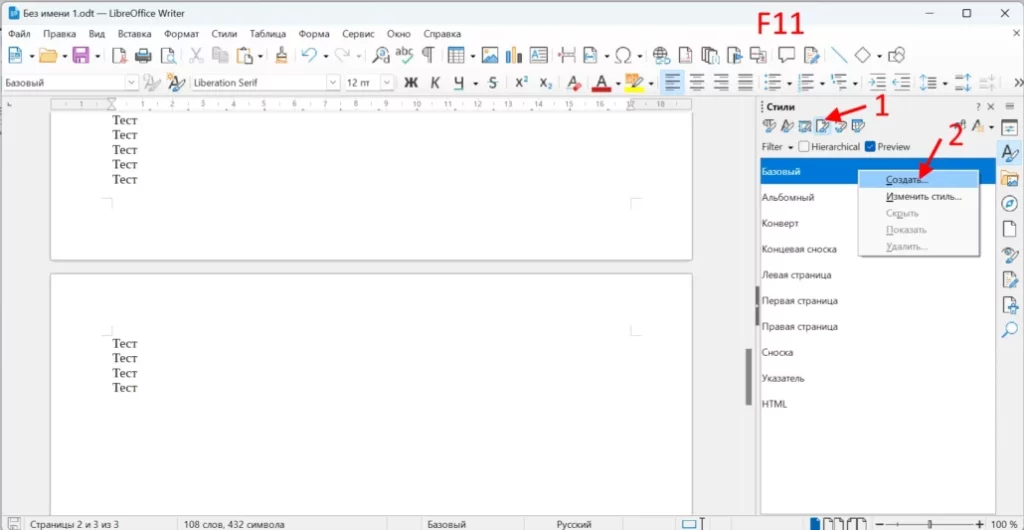Open the Файл menu
The image size is (1024, 530).
(19, 34)
